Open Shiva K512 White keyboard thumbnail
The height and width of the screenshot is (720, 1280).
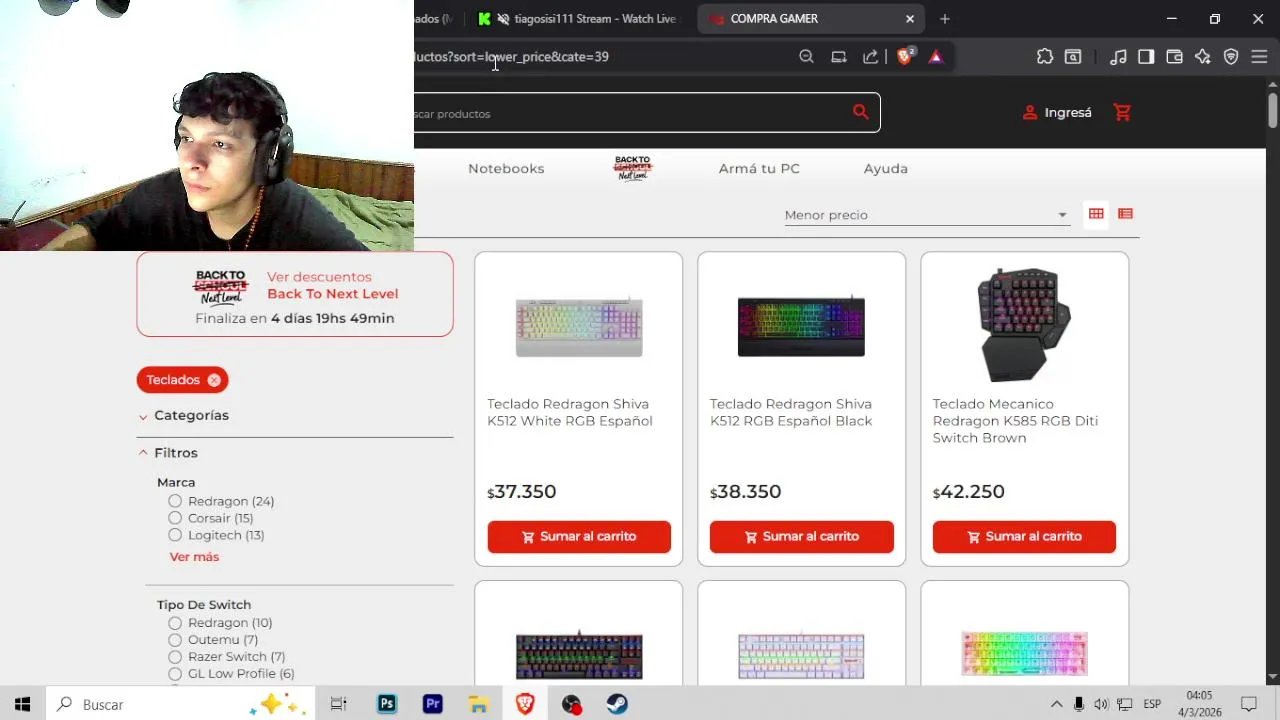click(579, 326)
